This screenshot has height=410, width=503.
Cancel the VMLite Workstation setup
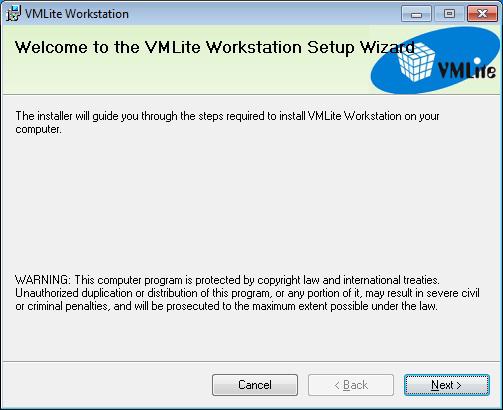tap(255, 385)
